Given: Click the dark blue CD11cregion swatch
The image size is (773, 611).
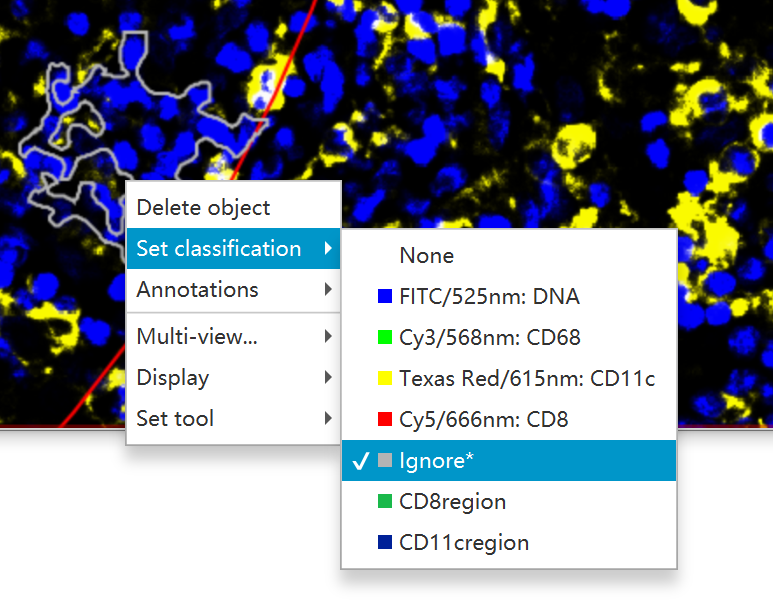Looking at the screenshot, I should pos(384,543).
